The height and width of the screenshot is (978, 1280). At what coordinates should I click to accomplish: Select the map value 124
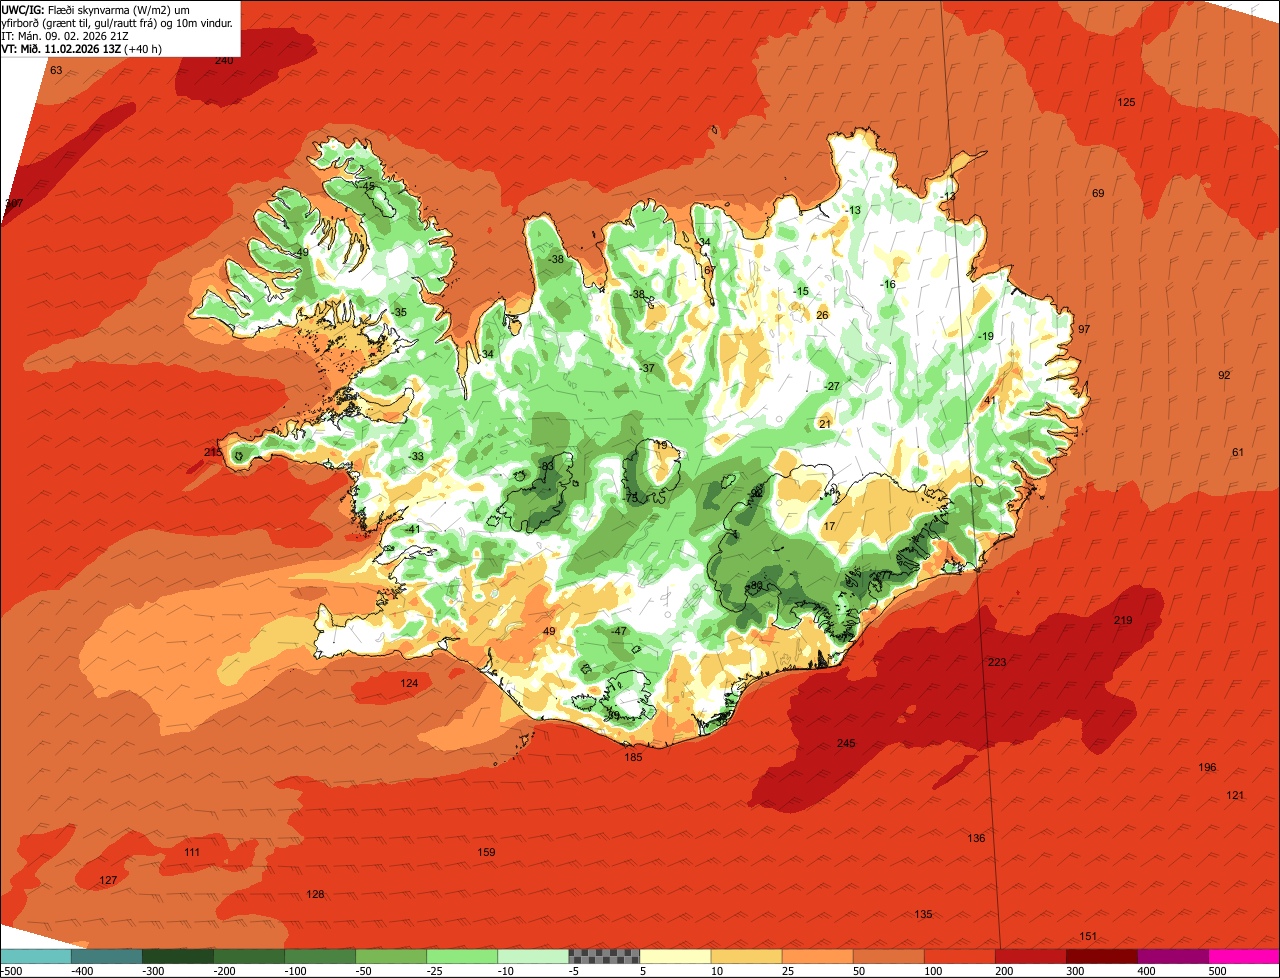coord(409,683)
